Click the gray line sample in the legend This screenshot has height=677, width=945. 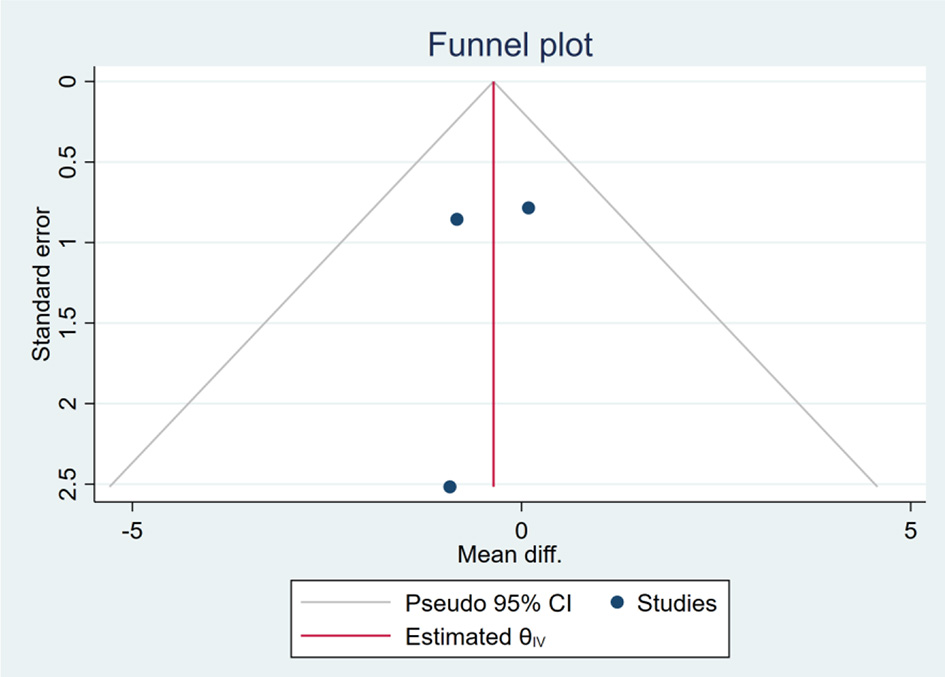(344, 603)
